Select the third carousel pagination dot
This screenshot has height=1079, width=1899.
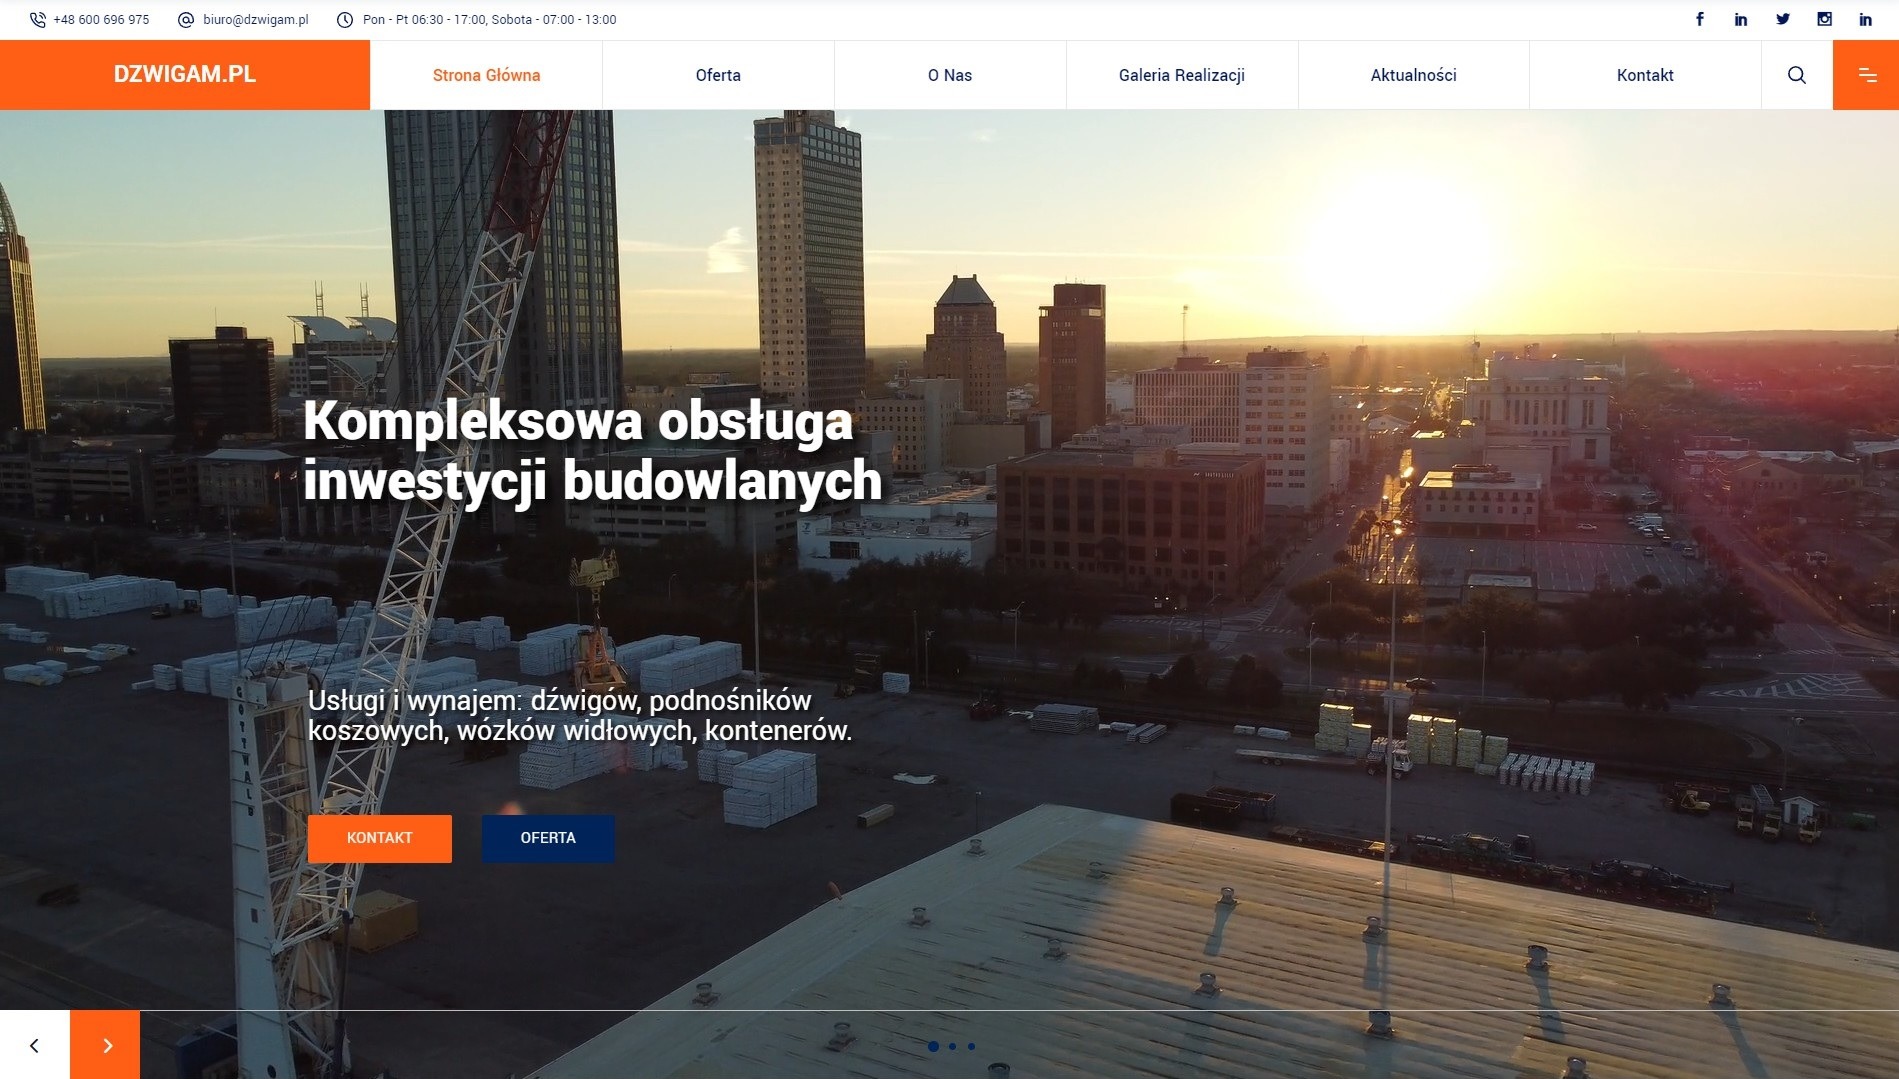click(970, 1046)
